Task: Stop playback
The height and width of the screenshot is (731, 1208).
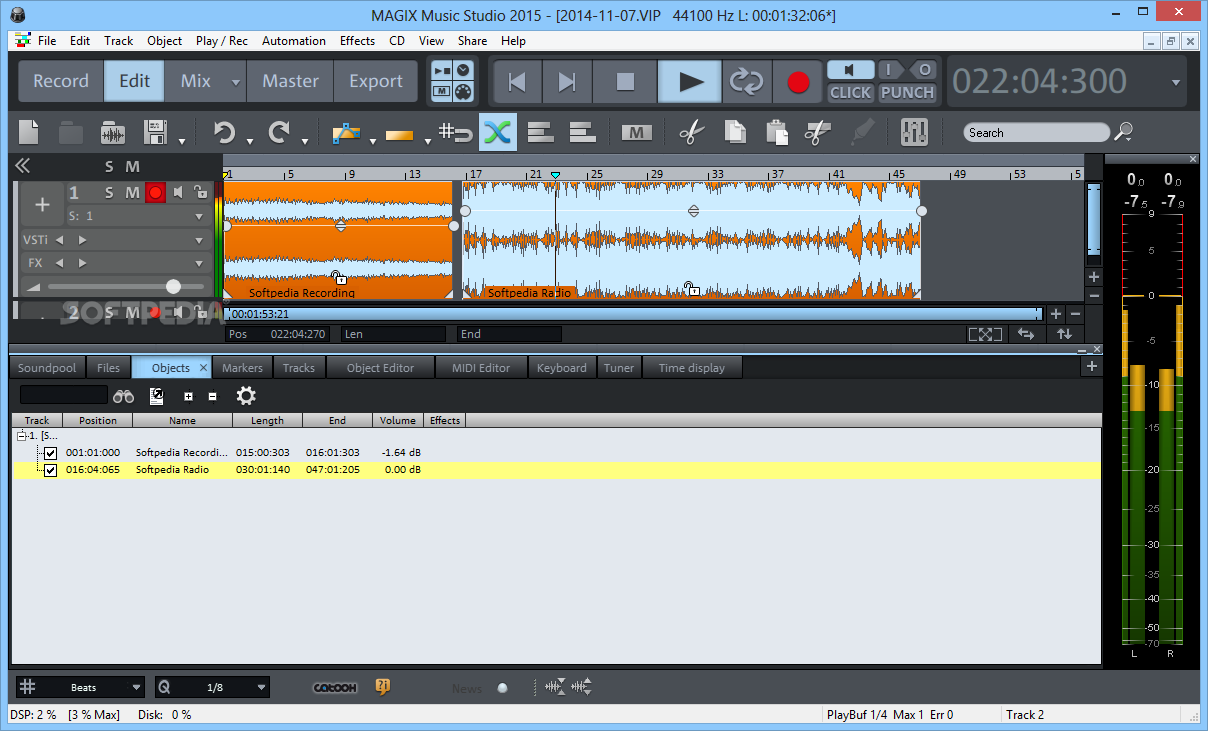Action: tap(625, 82)
